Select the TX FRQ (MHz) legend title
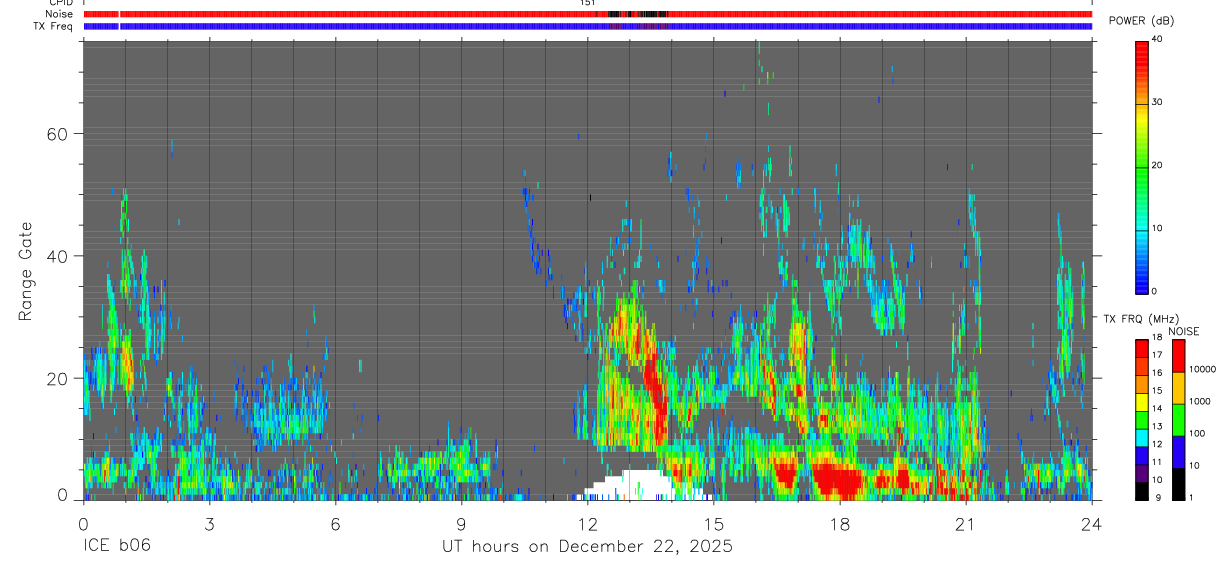Viewport: 1228px width, 567px height. [x=1141, y=319]
